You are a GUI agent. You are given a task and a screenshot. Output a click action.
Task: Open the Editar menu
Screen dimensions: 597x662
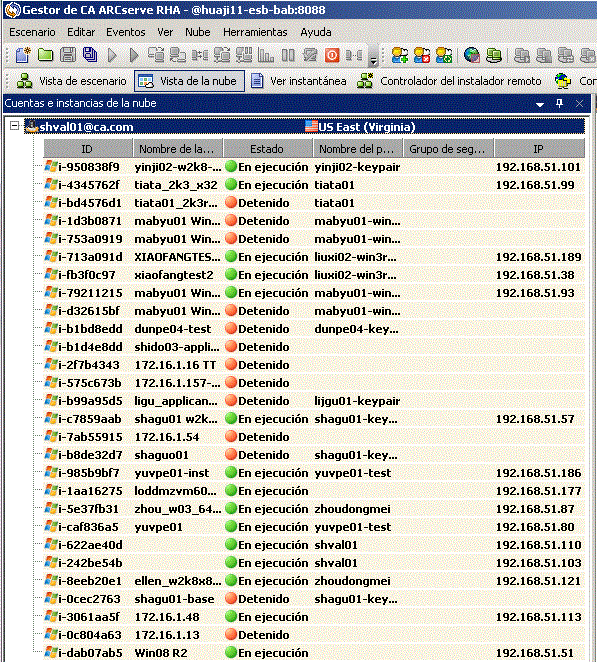pyautogui.click(x=81, y=32)
